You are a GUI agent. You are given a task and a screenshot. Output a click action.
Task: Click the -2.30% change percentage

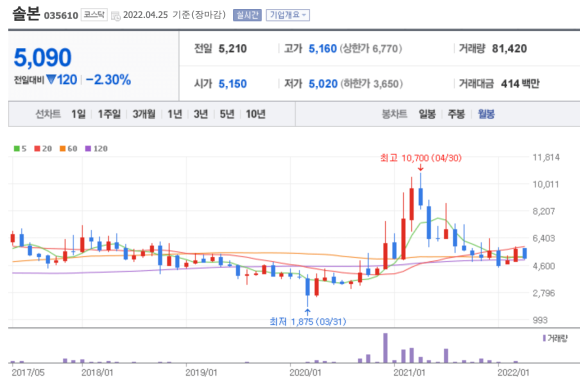tap(108, 80)
